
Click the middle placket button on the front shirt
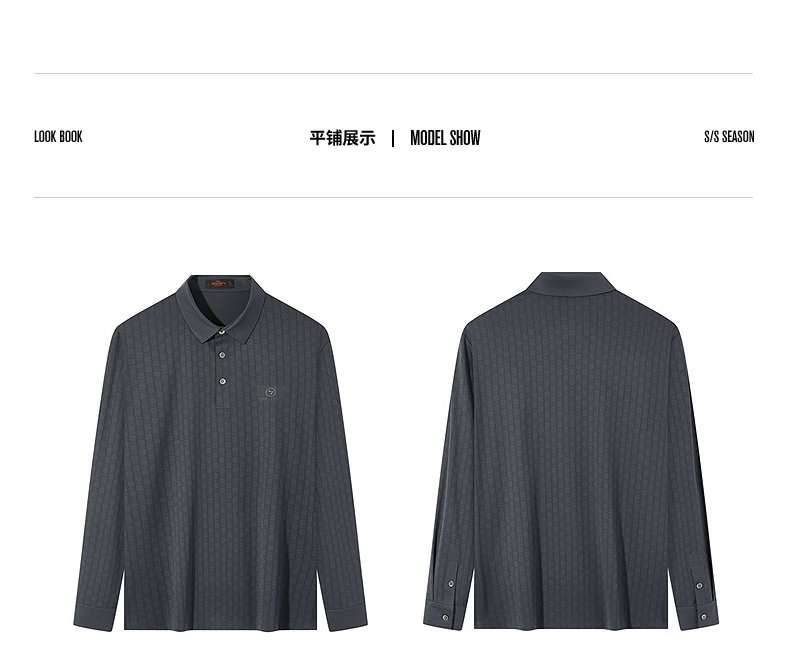click(222, 355)
